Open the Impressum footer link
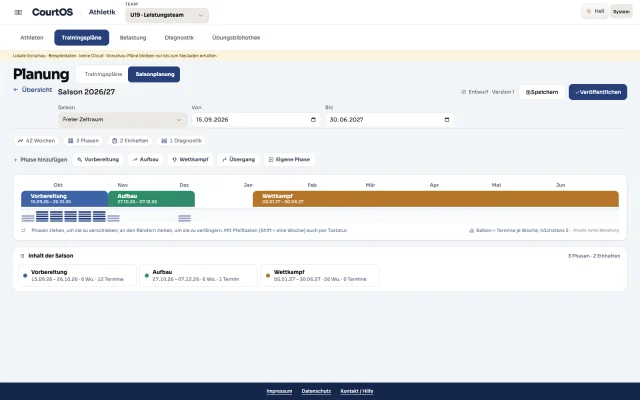Image resolution: width=640 pixels, height=400 pixels. (x=279, y=391)
